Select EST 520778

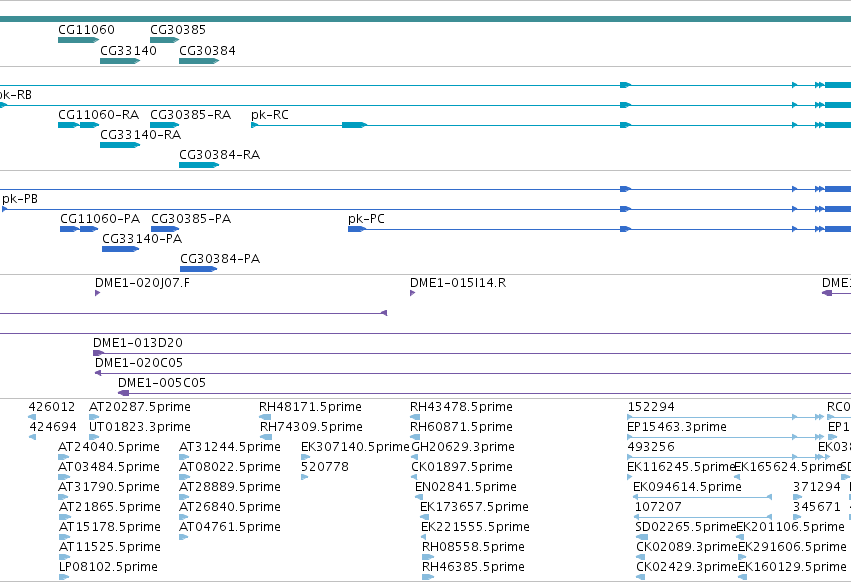(304, 477)
